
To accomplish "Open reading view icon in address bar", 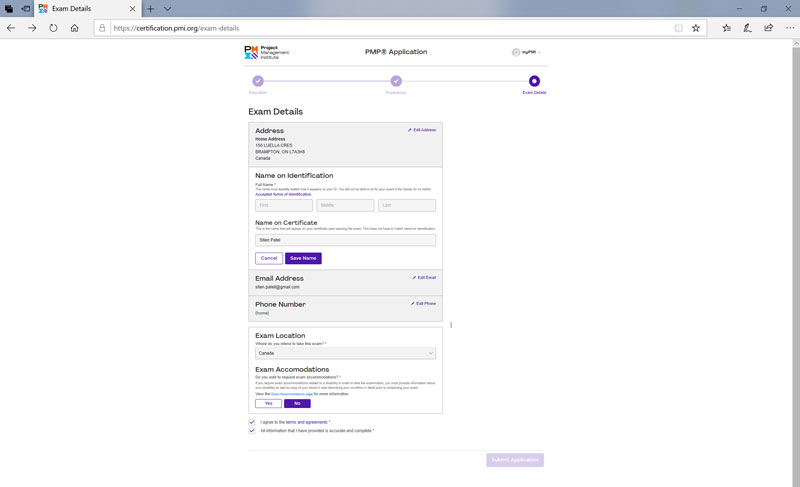I will [x=679, y=28].
